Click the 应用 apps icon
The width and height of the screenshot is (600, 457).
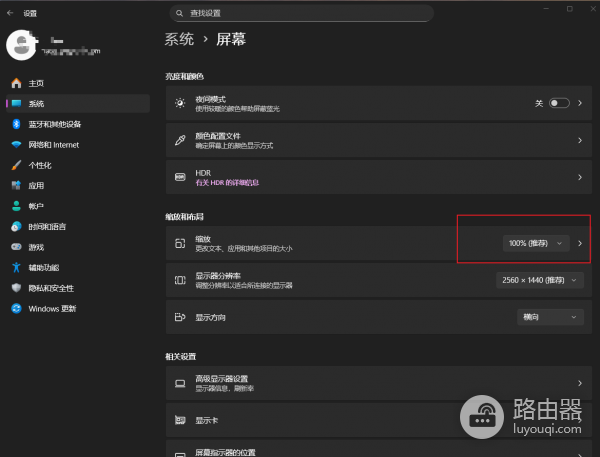[16, 186]
